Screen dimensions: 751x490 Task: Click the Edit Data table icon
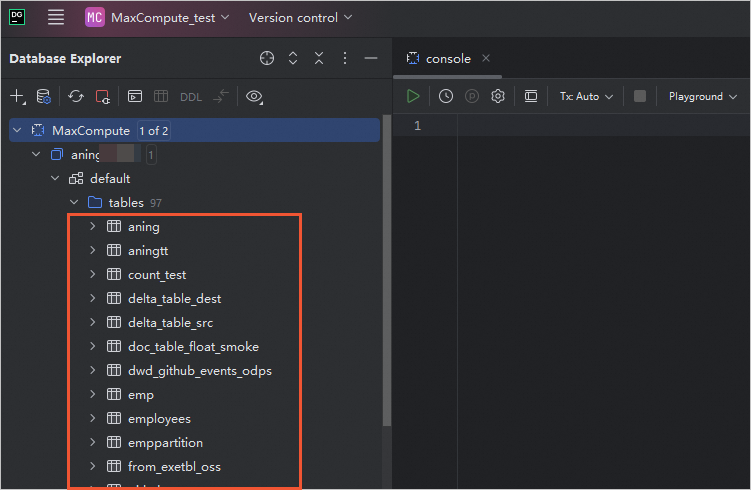click(161, 96)
